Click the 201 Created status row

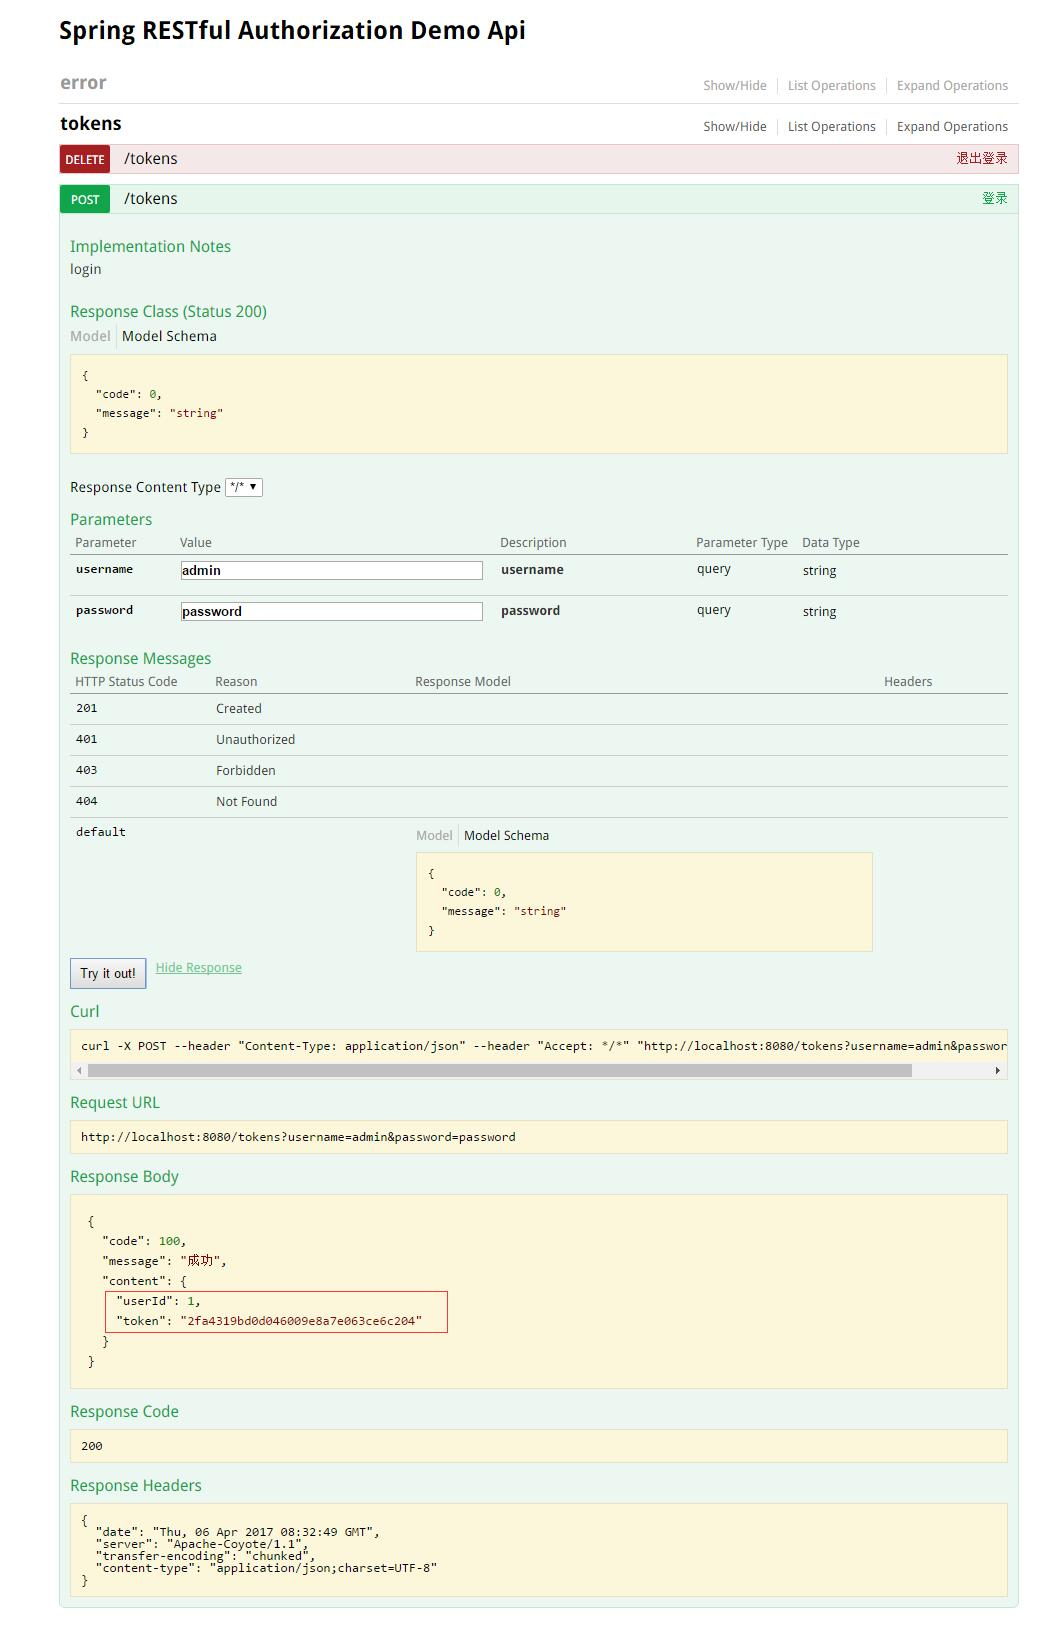click(539, 709)
